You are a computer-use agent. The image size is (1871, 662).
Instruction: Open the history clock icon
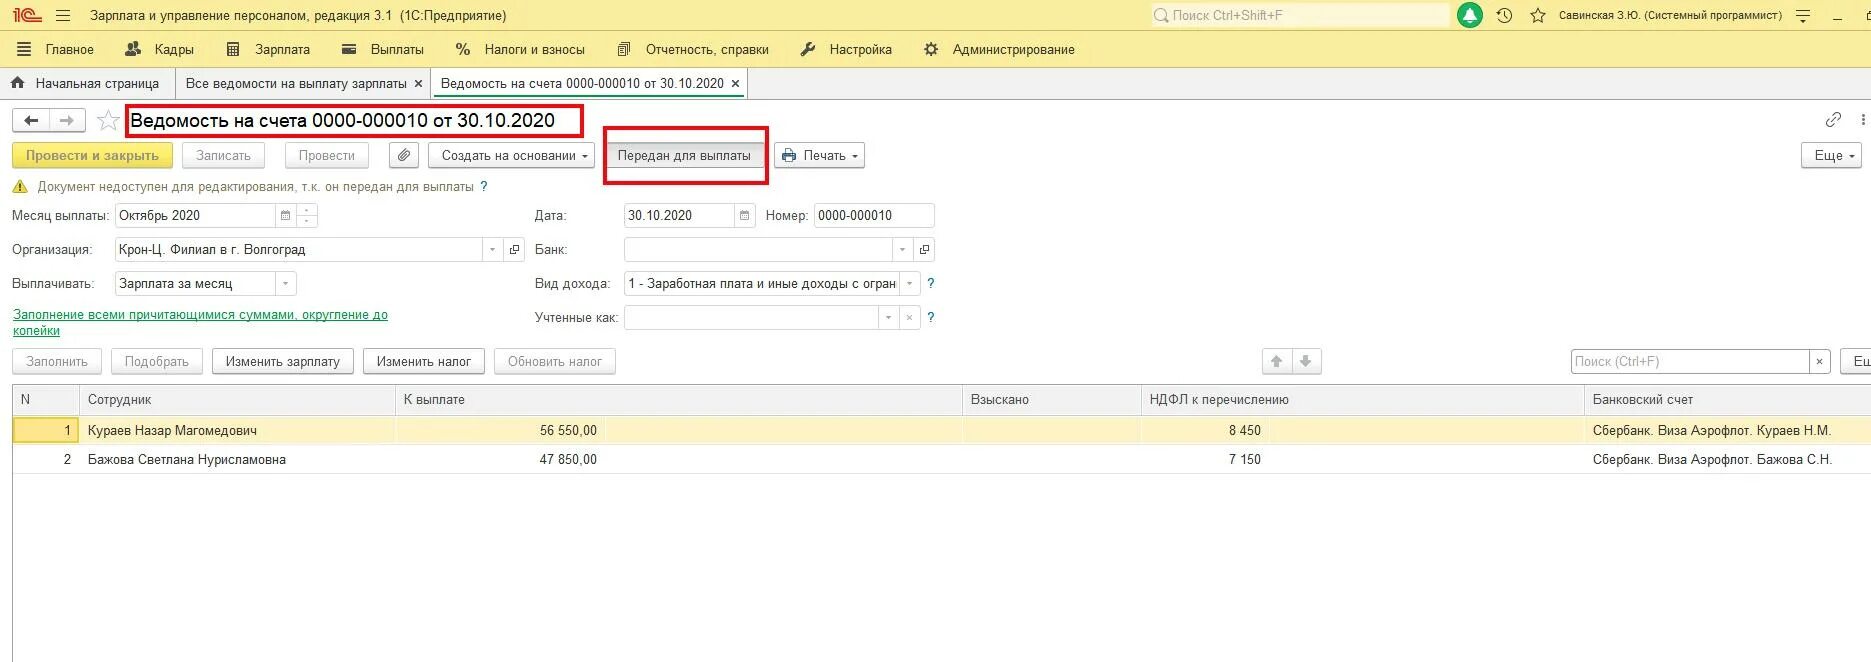pyautogui.click(x=1504, y=15)
